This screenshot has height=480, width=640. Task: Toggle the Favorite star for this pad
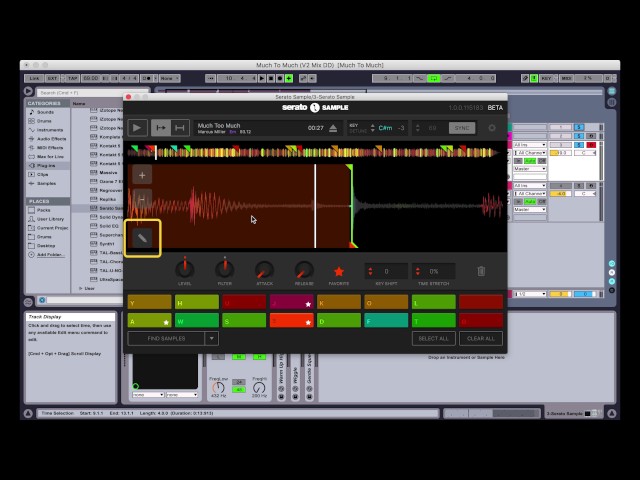point(339,271)
